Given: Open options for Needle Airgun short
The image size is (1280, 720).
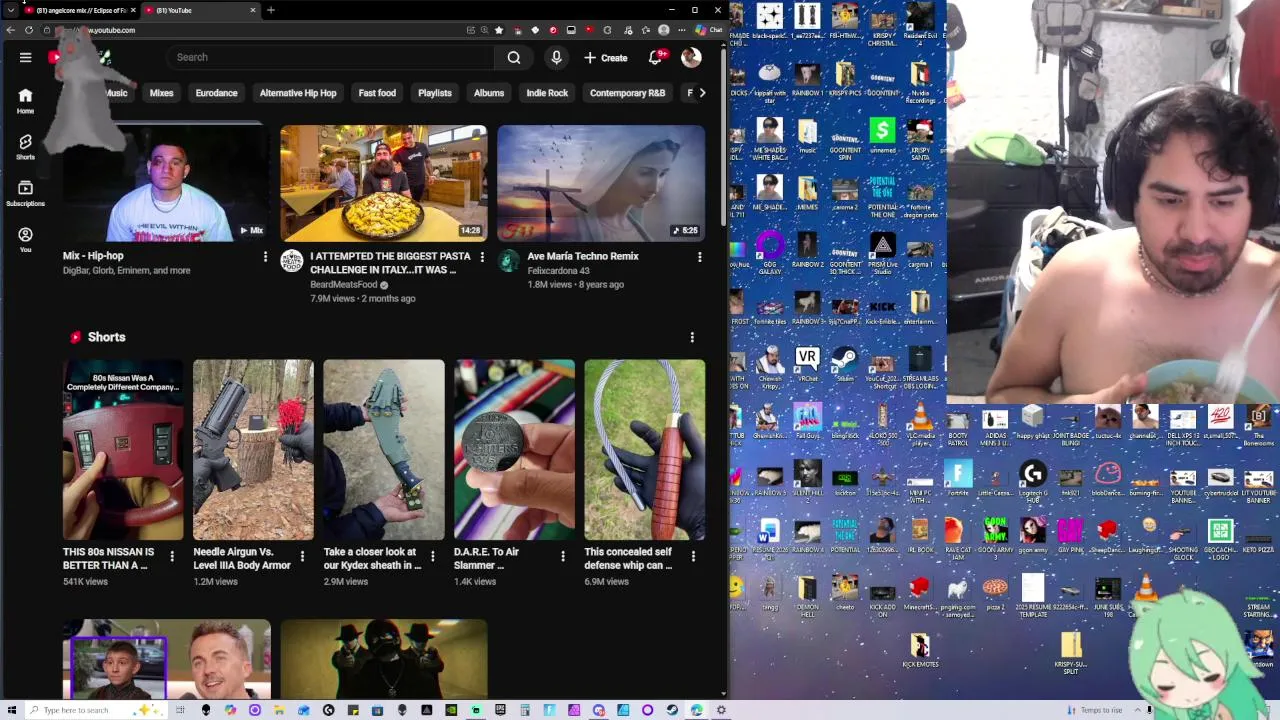Looking at the screenshot, I should (302, 556).
